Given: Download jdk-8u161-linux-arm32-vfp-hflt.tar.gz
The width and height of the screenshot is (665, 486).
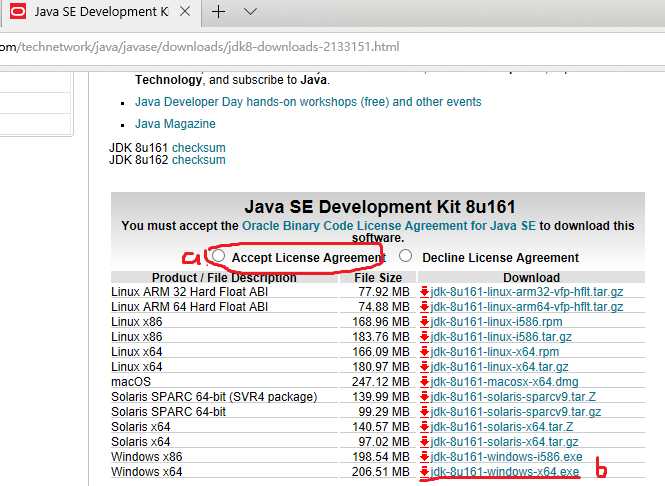Looking at the screenshot, I should click(527, 292).
